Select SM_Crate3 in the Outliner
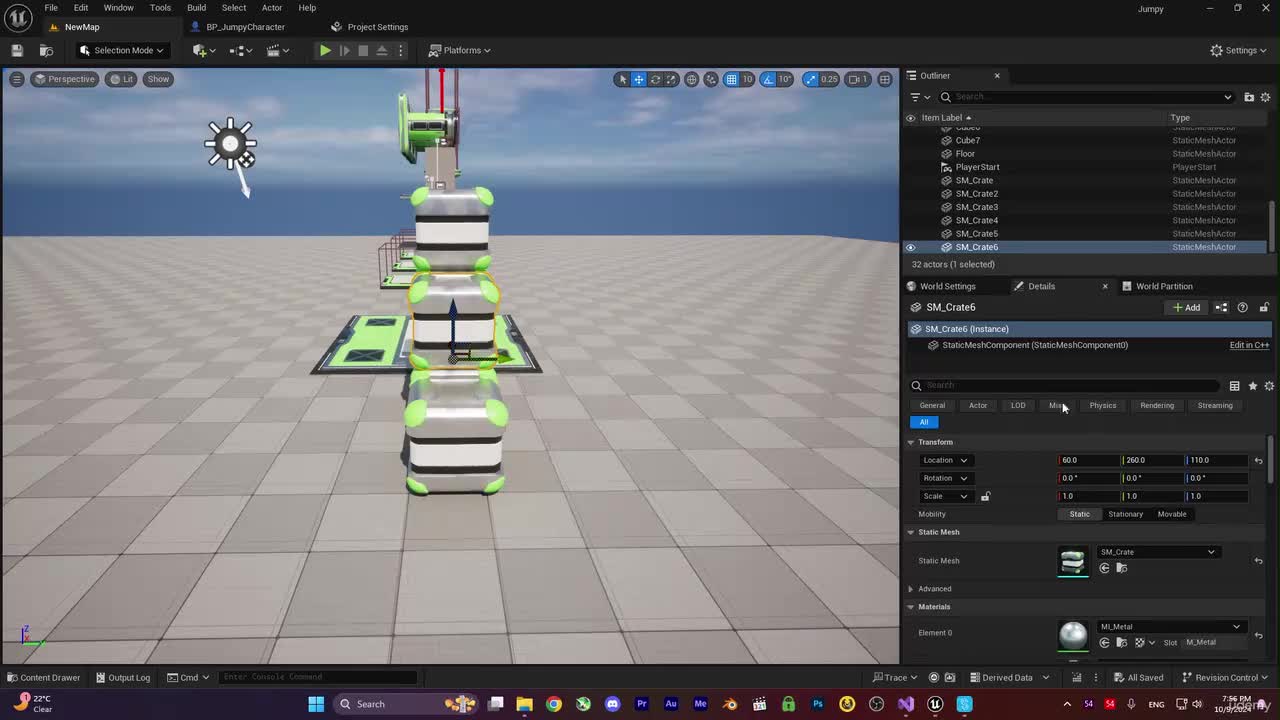The height and width of the screenshot is (720, 1280). click(x=976, y=207)
